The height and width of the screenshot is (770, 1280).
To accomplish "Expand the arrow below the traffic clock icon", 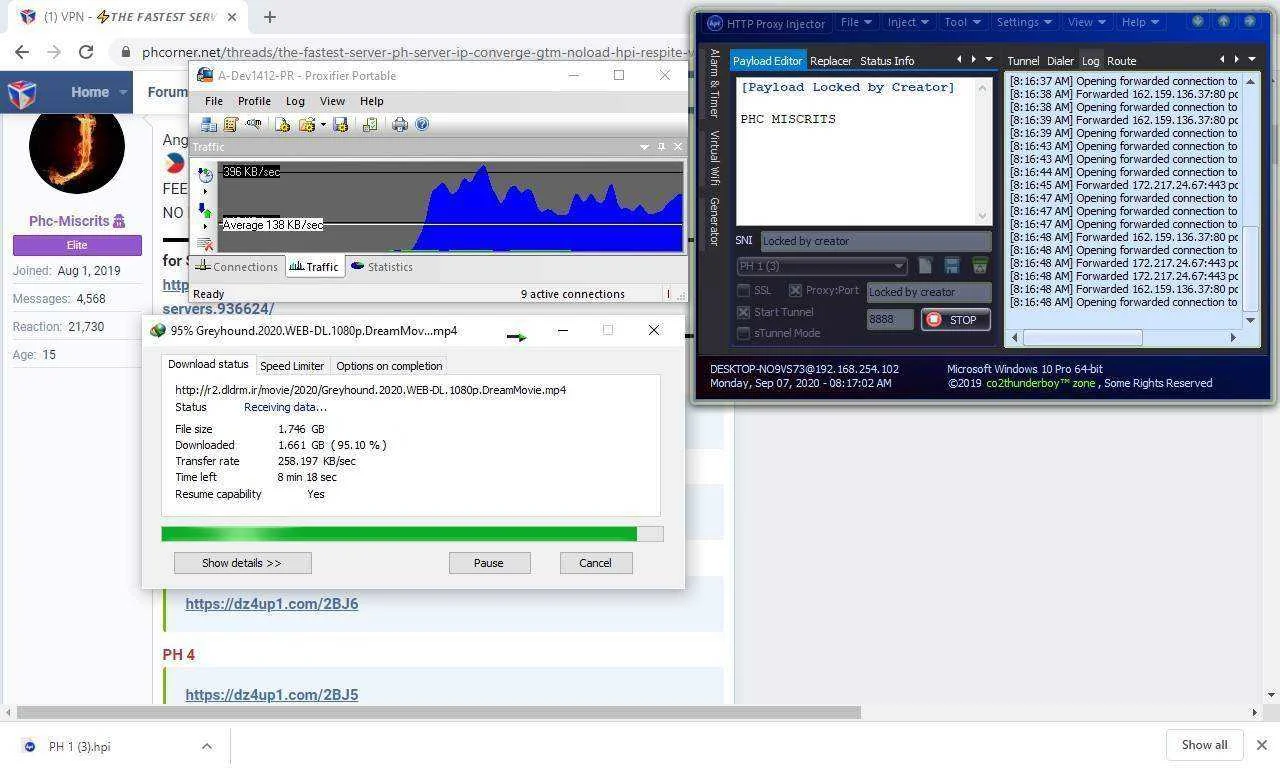I will [205, 191].
